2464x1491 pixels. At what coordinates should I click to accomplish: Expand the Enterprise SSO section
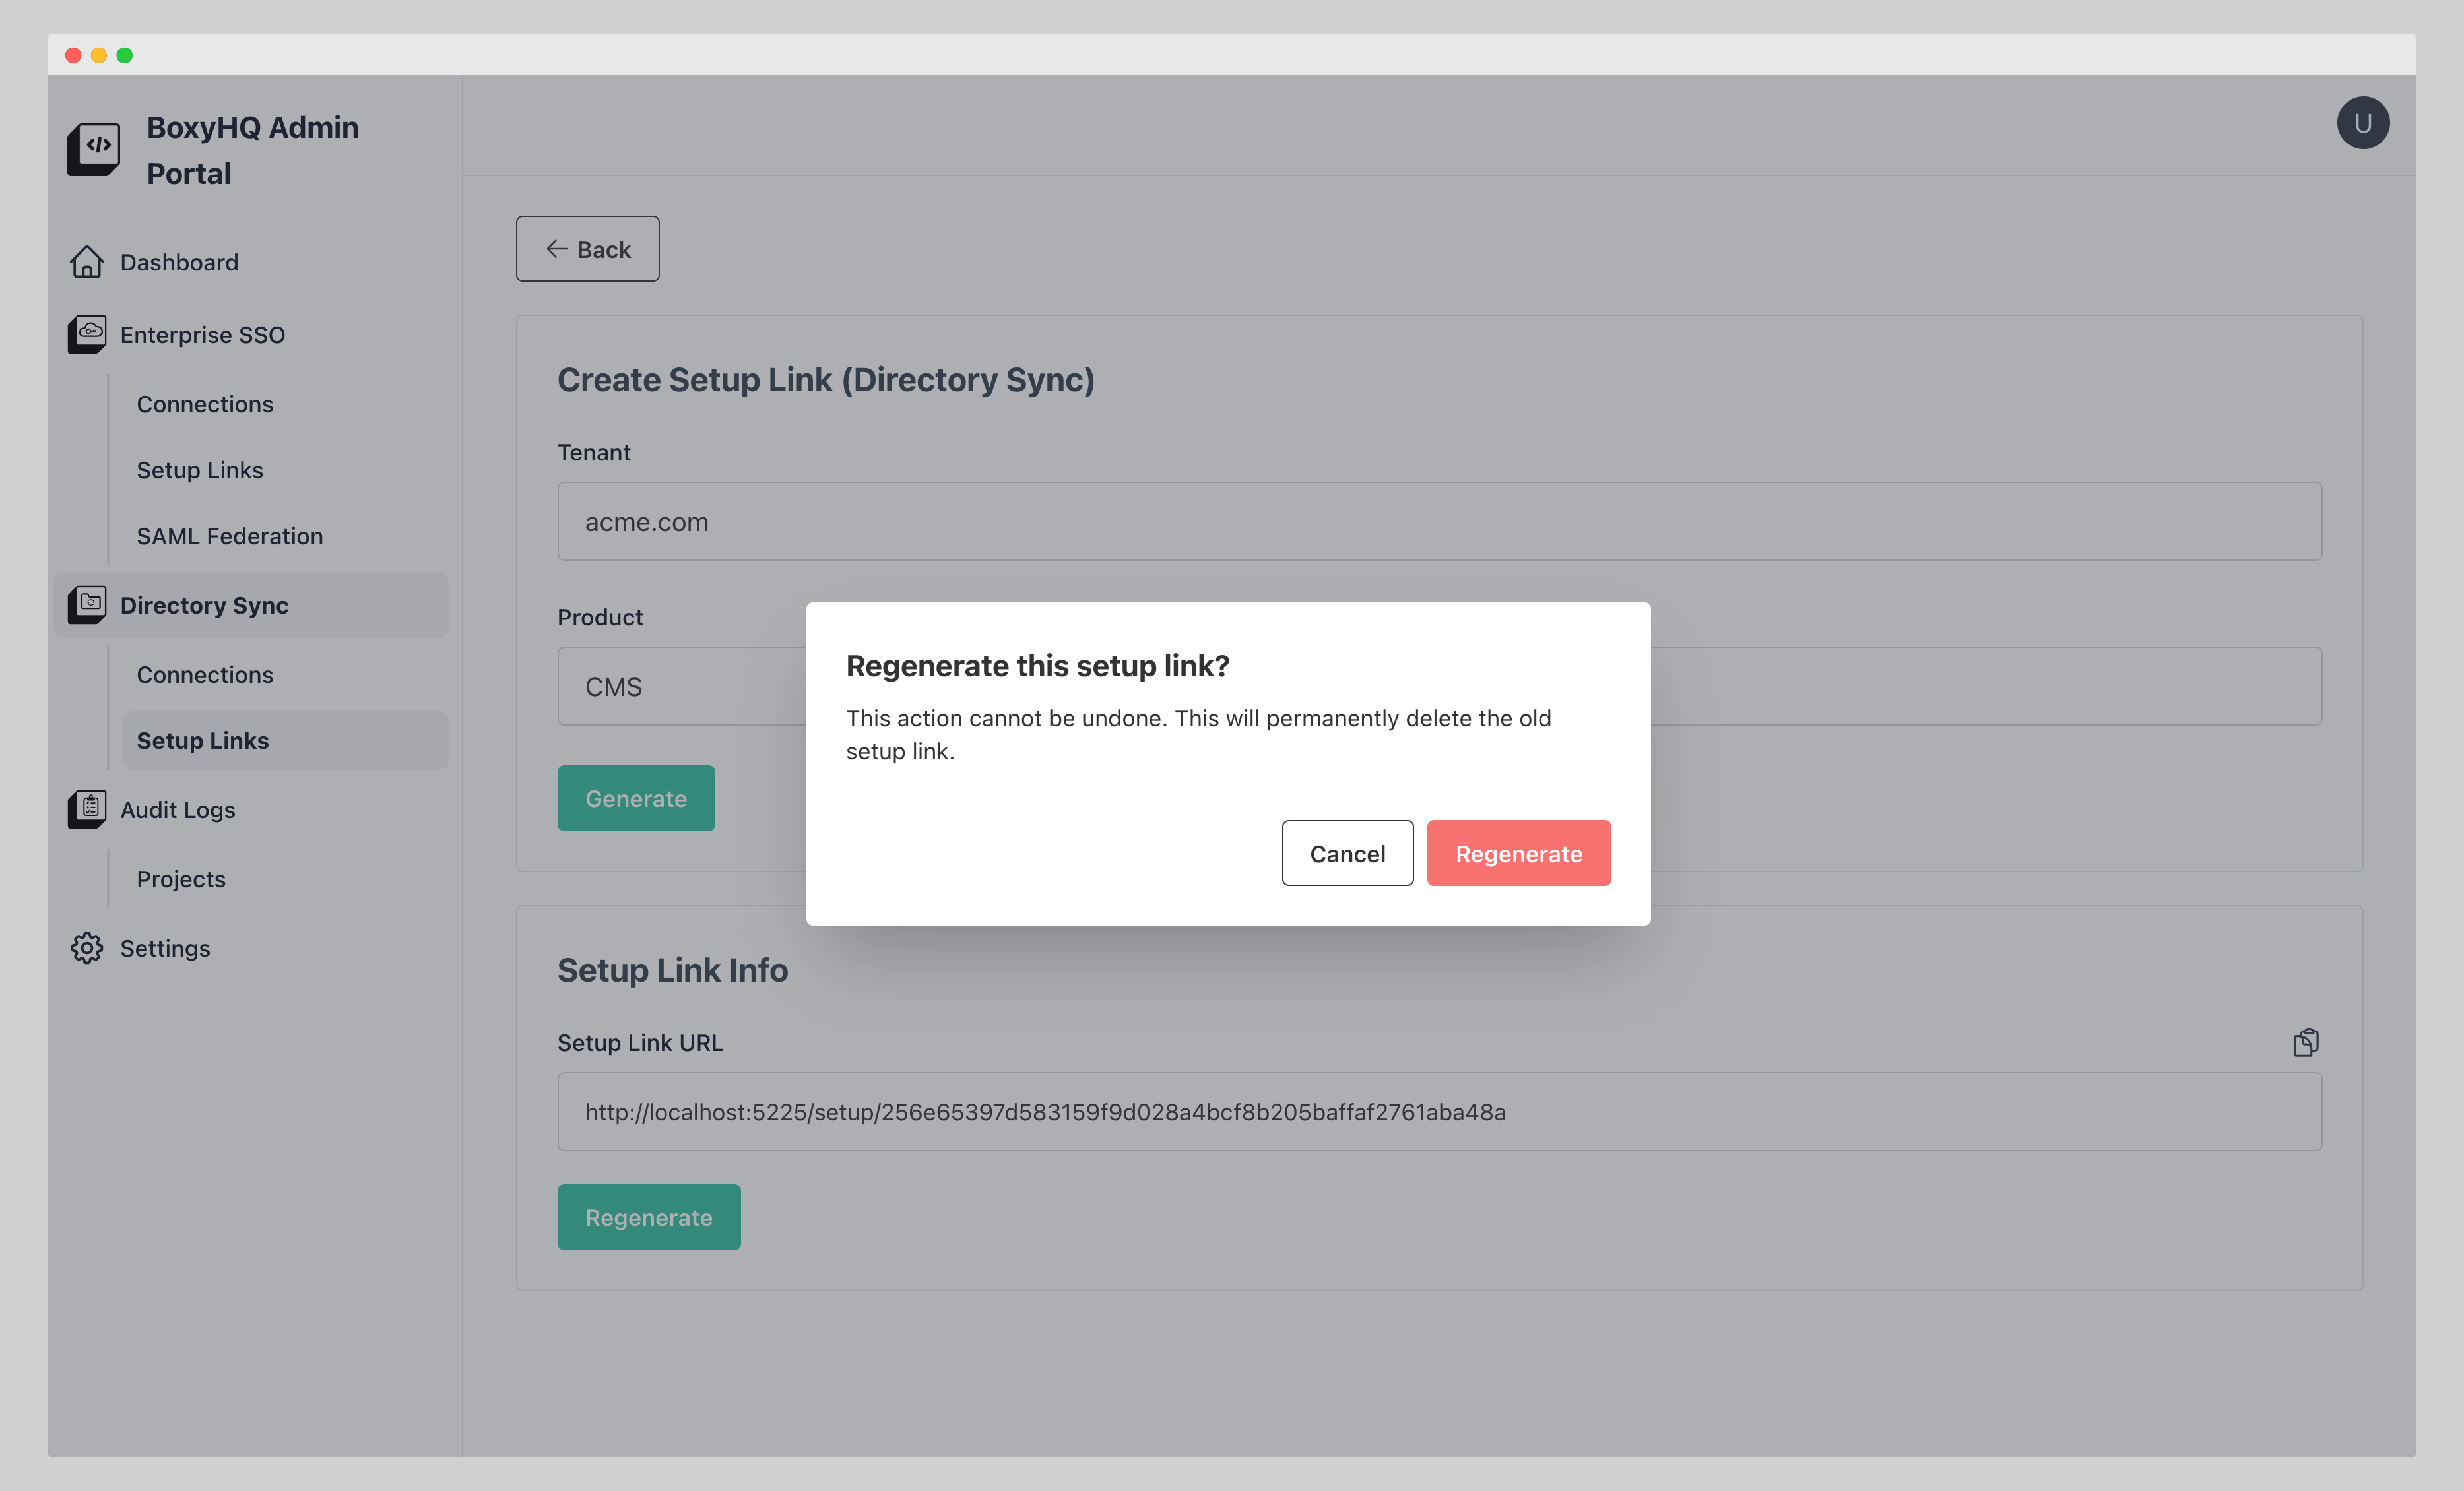tap(202, 334)
